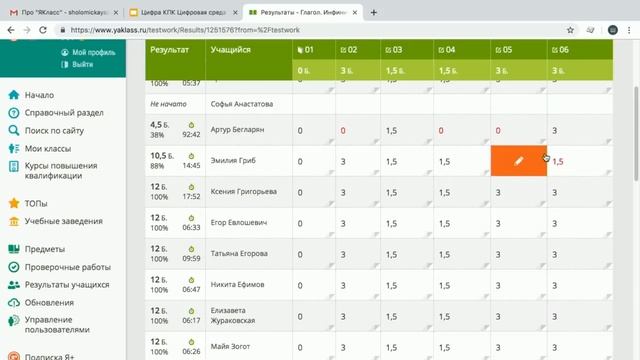Select student Егор Евлошевич
This screenshot has width=640, height=360.
point(239,222)
